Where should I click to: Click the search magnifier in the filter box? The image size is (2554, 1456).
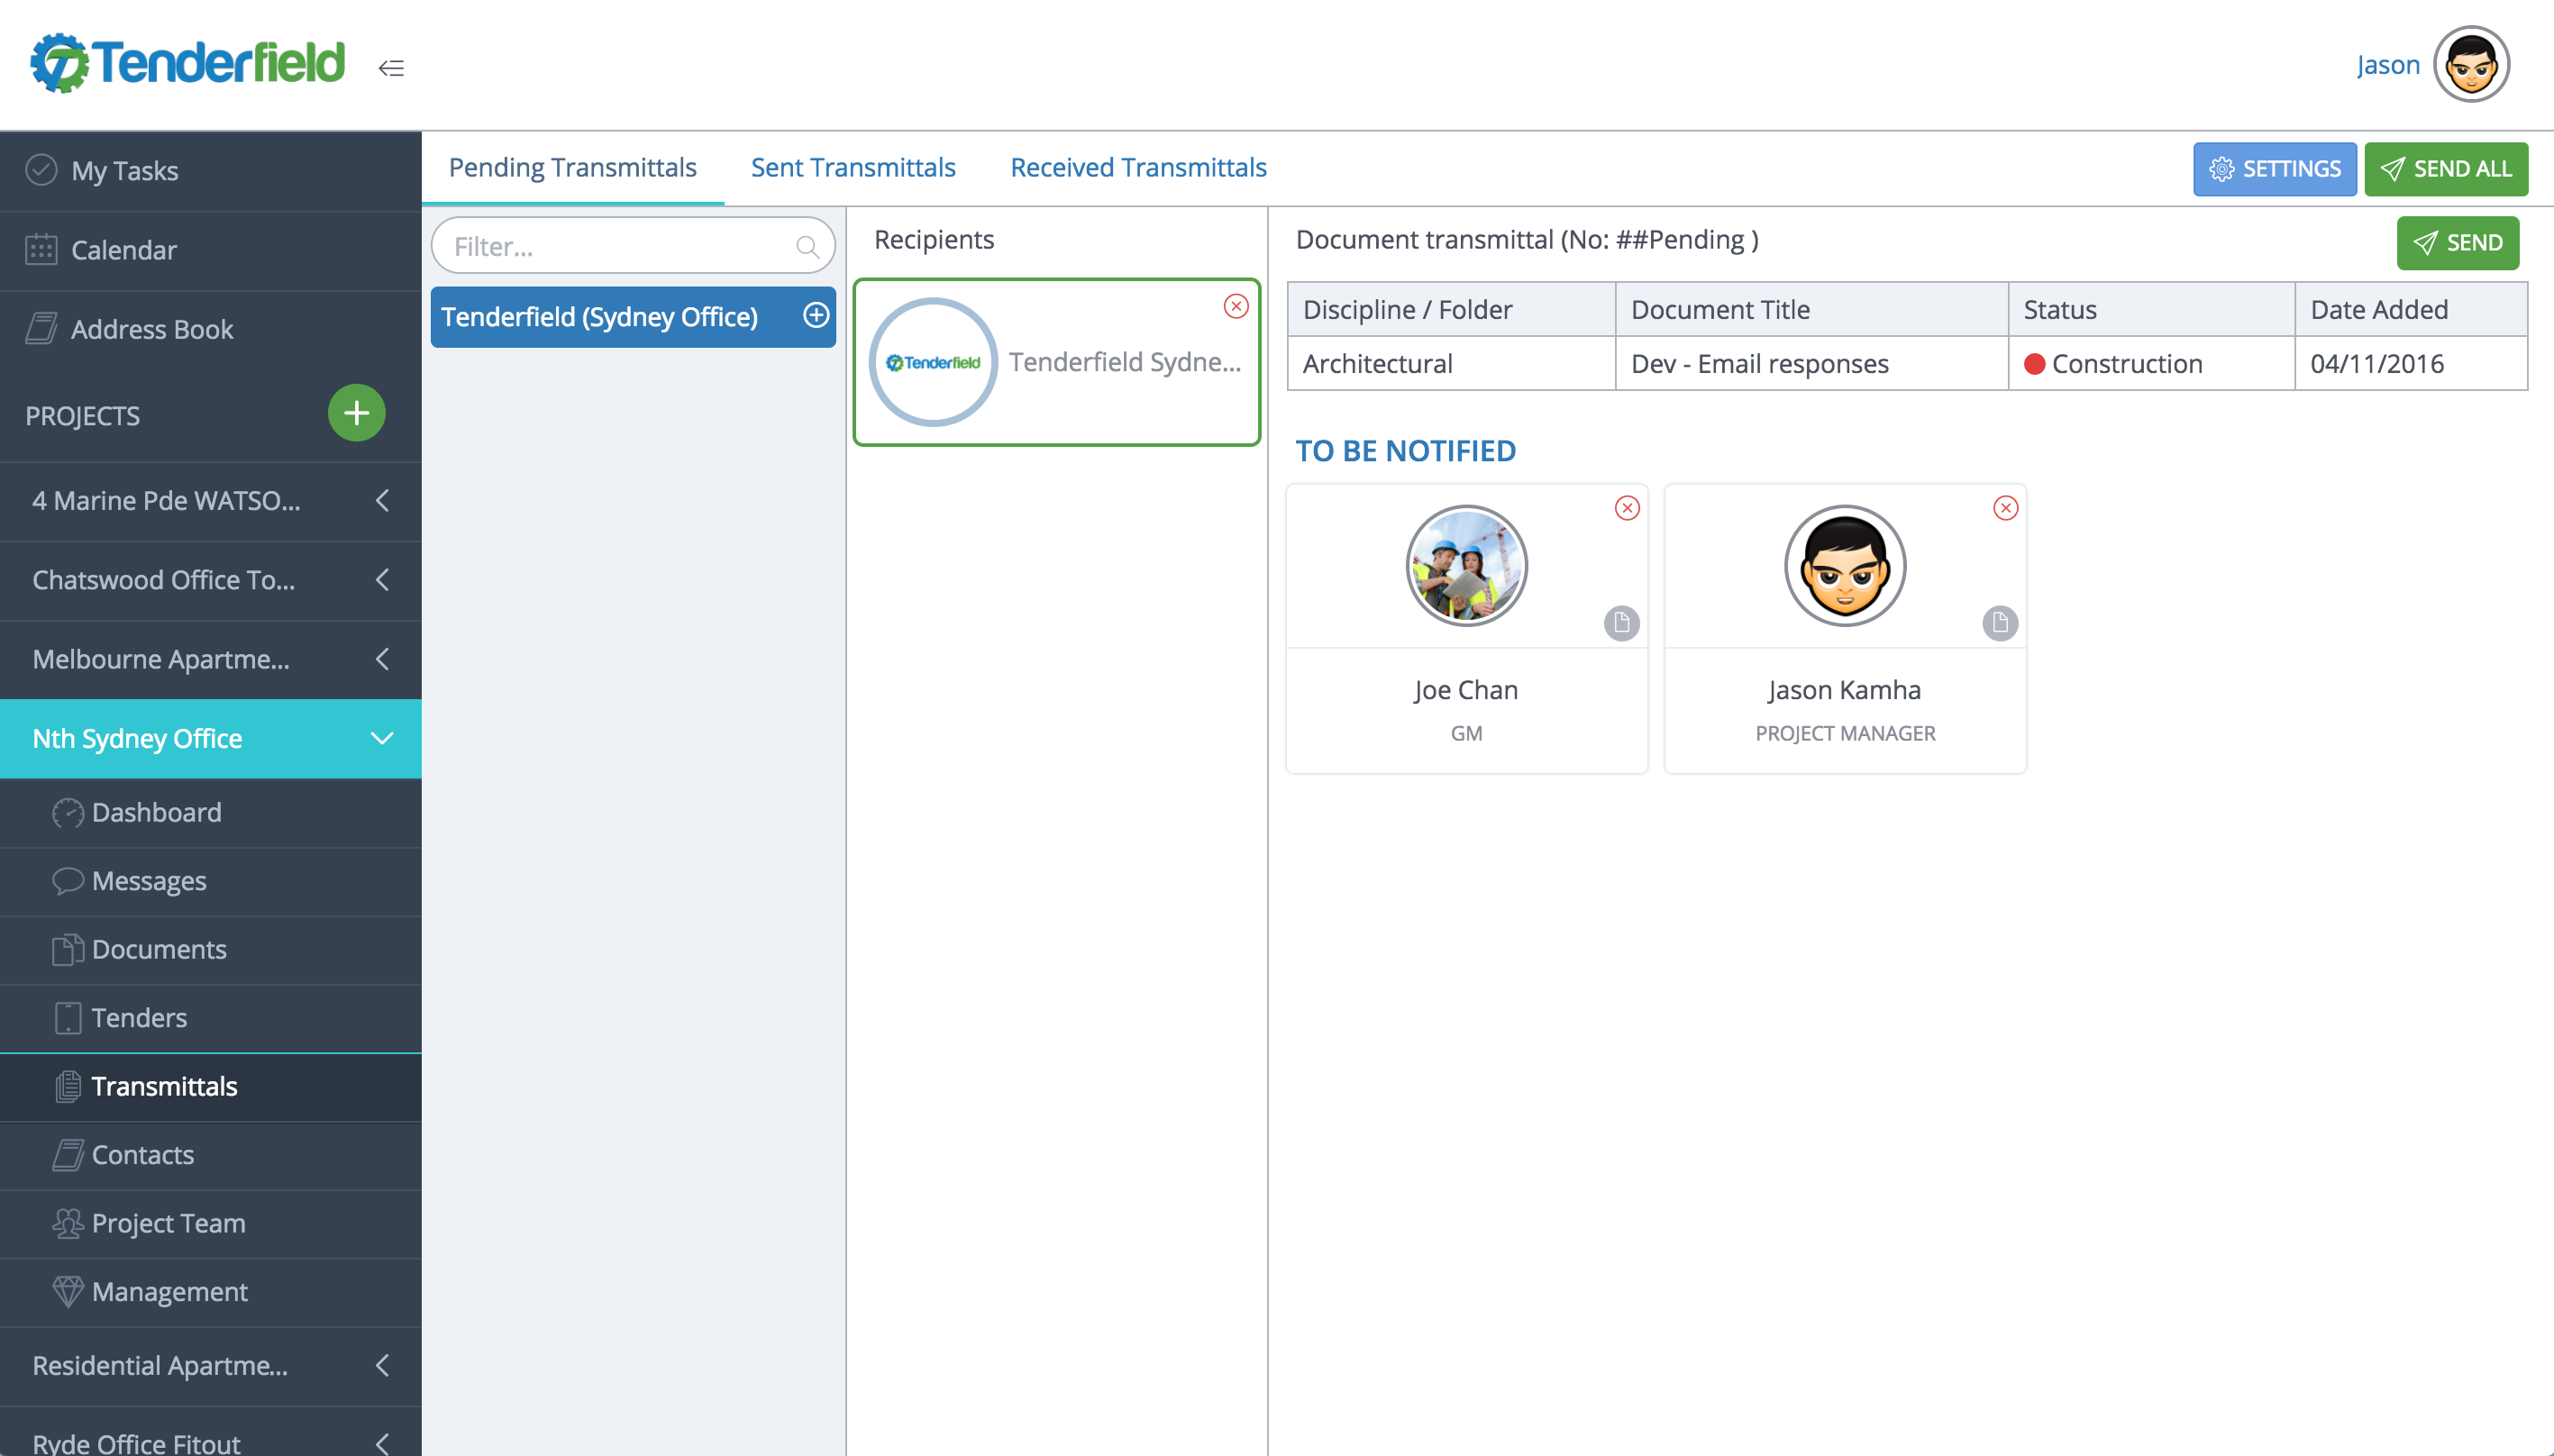808,247
